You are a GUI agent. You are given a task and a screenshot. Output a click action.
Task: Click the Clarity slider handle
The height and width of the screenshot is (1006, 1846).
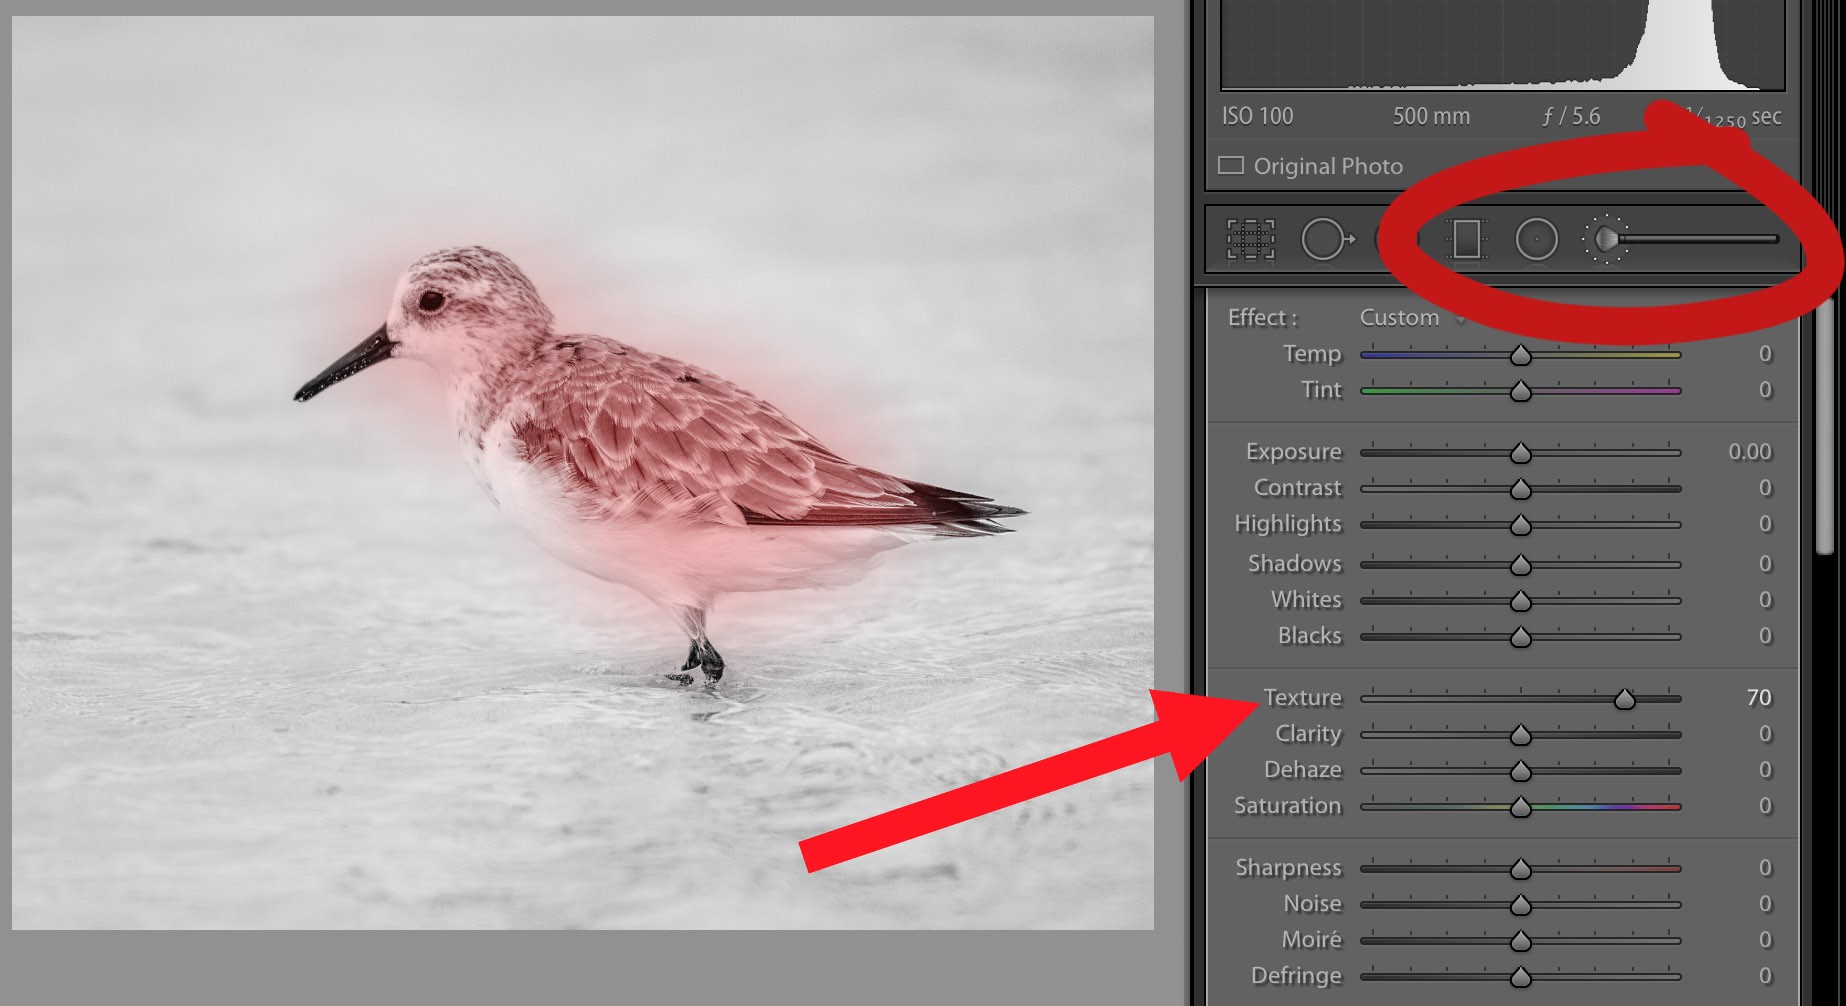click(1521, 735)
